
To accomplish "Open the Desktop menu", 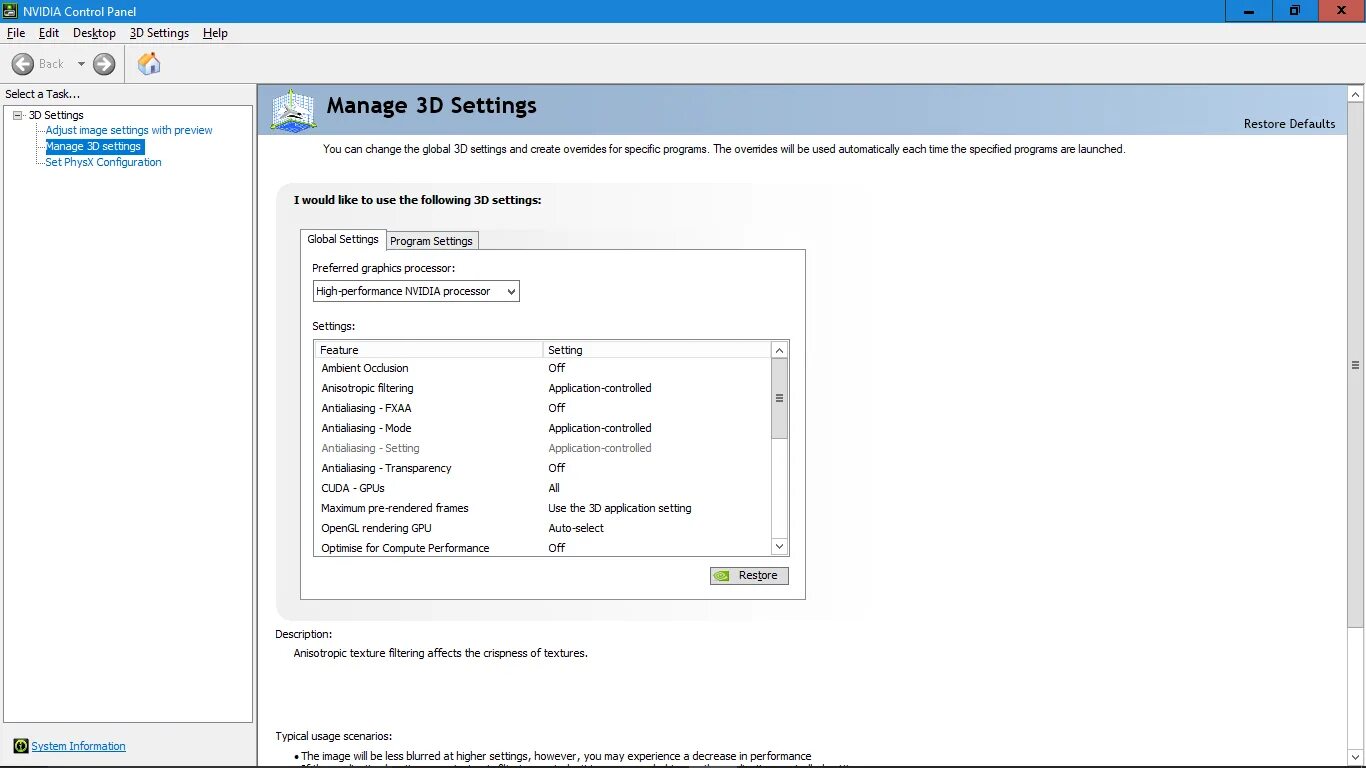I will (x=94, y=33).
